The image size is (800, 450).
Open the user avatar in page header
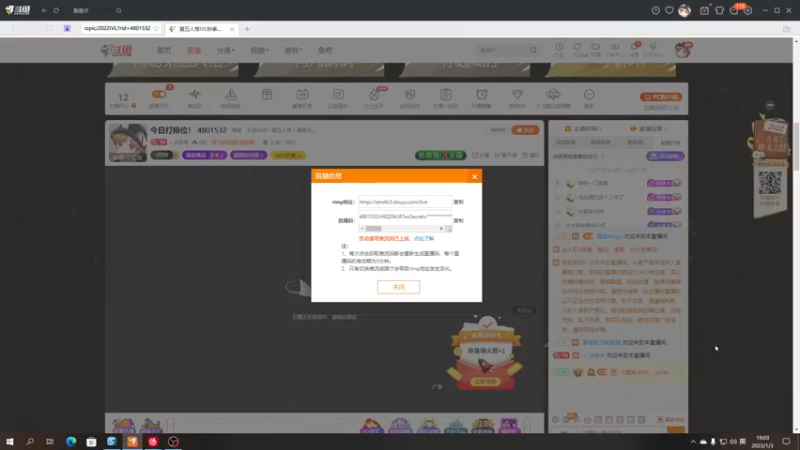coord(682,50)
